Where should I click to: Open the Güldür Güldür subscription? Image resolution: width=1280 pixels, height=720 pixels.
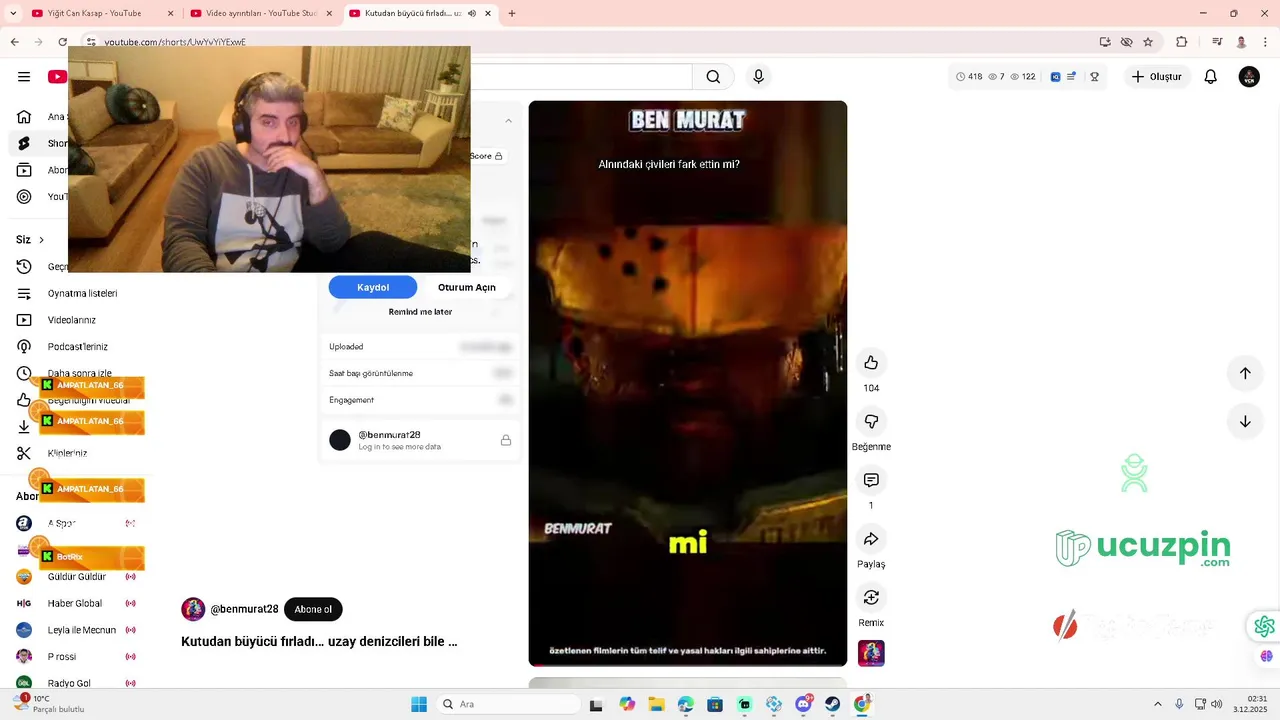[x=77, y=577]
